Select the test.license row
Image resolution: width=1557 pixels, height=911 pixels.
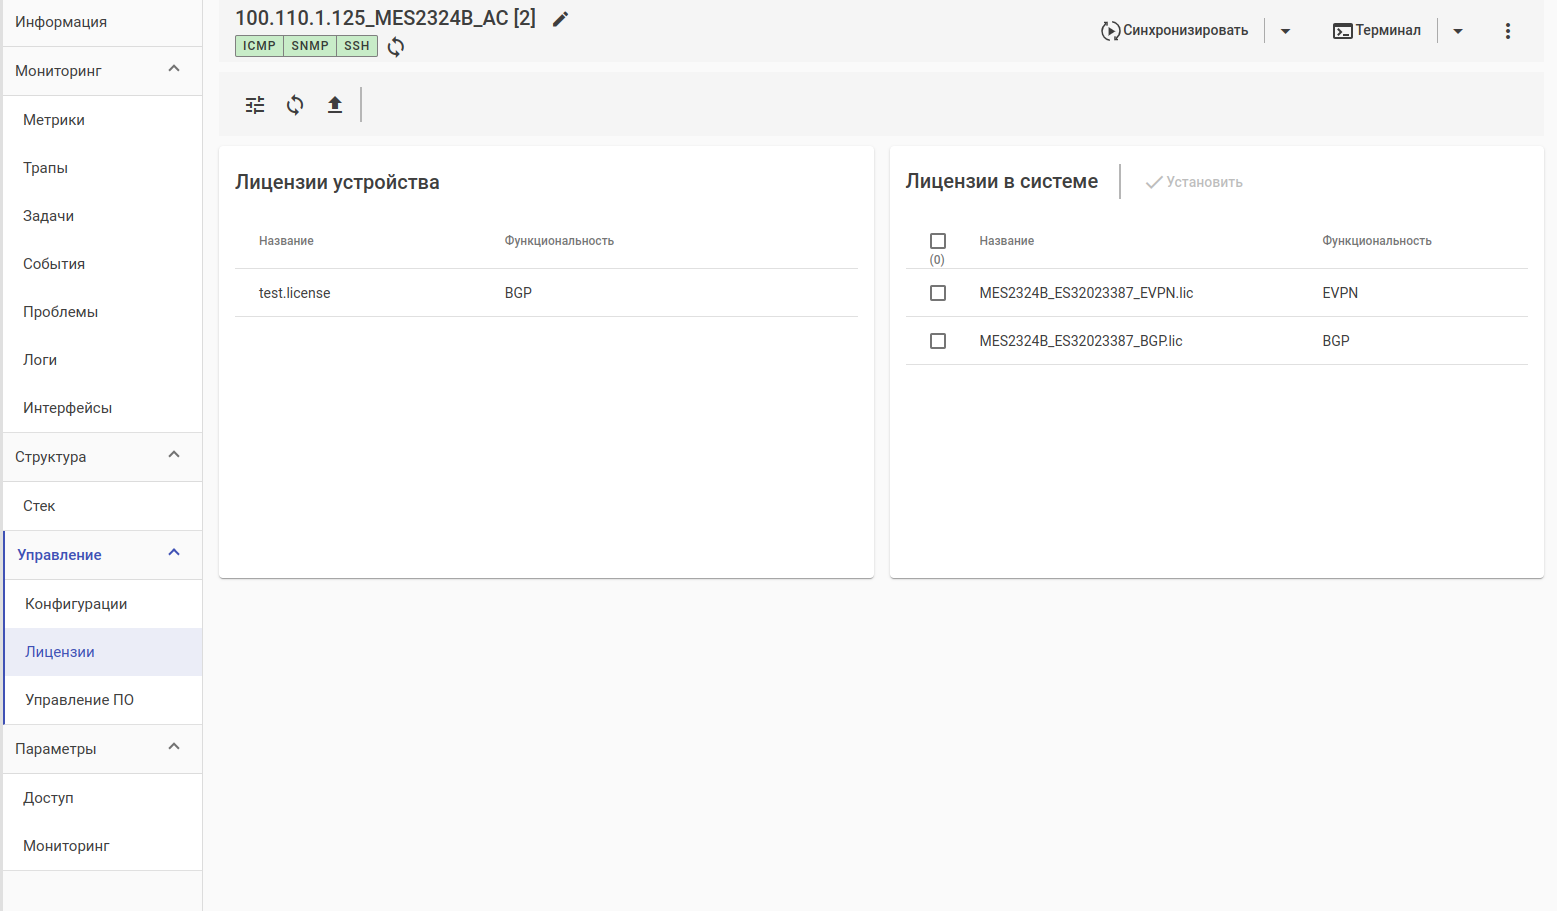coord(295,293)
